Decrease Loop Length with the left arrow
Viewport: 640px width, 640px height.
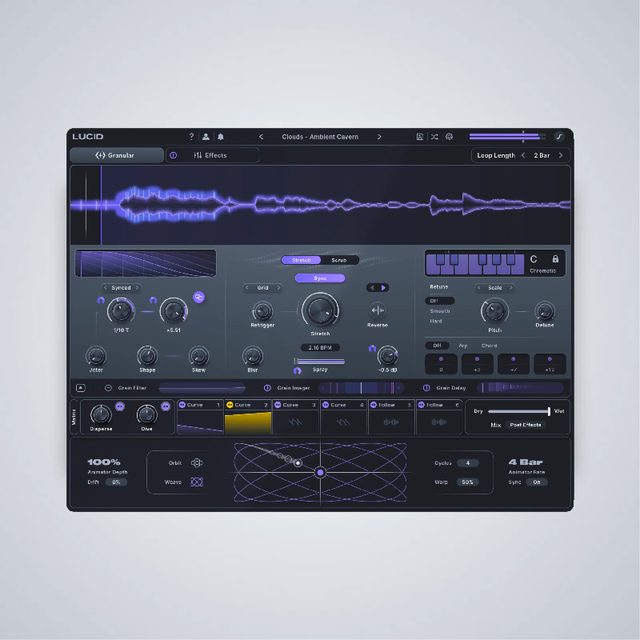tap(523, 156)
